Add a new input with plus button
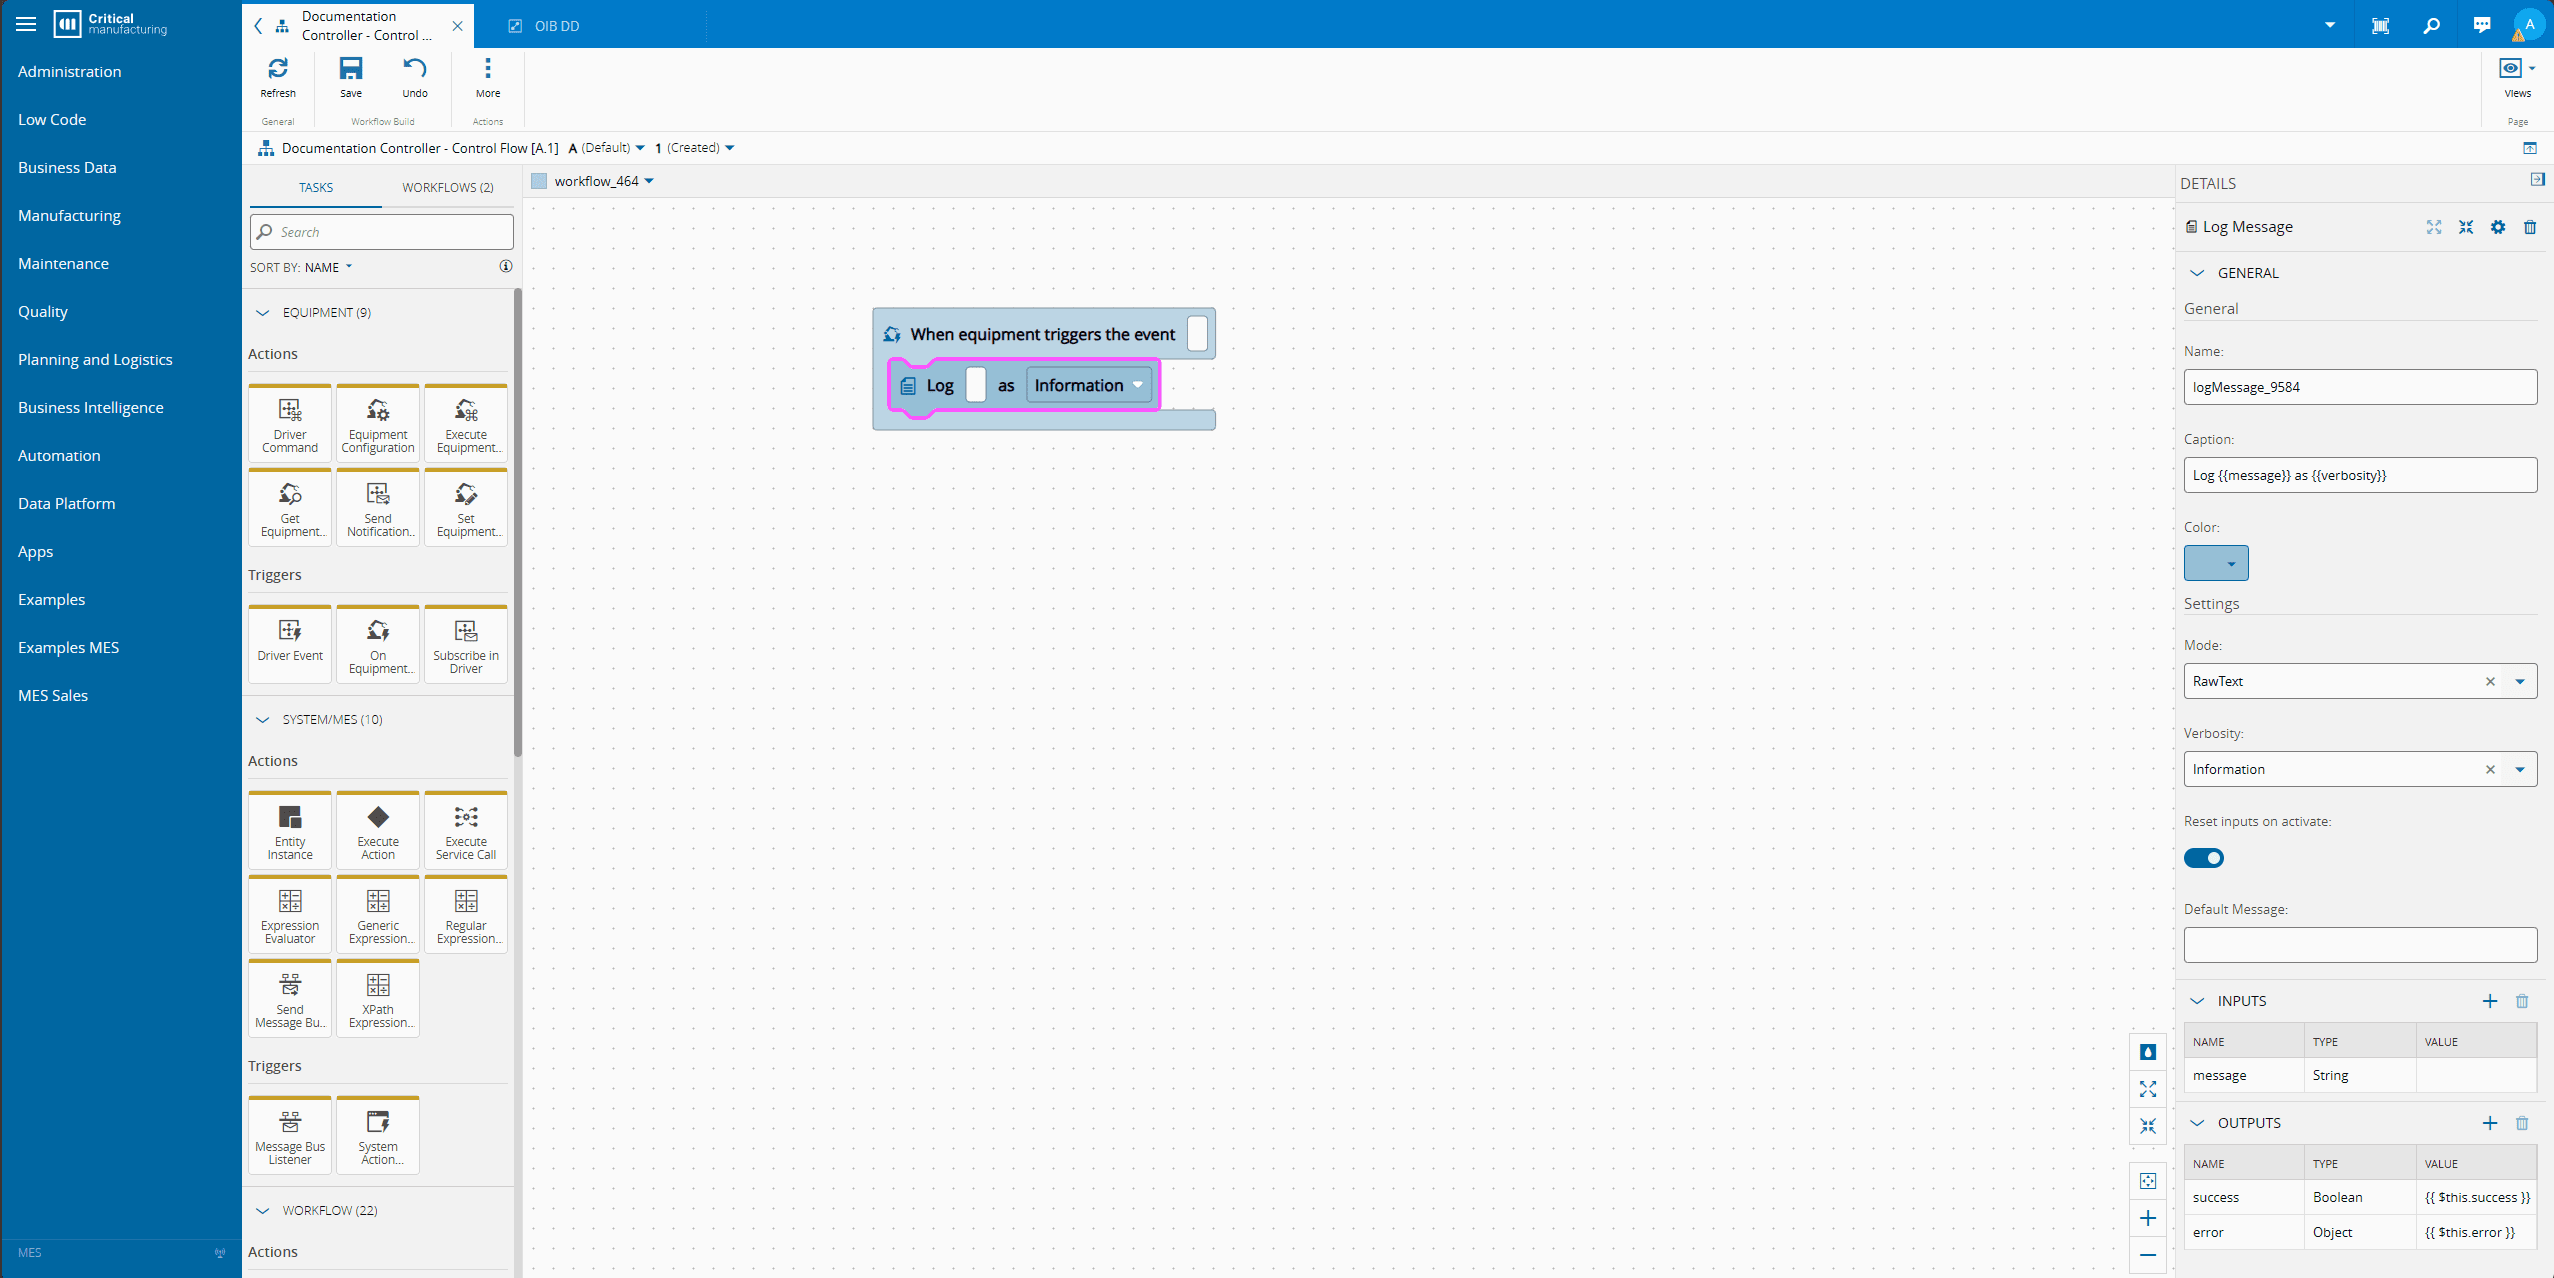Viewport: 2554px width, 1278px height. click(x=2490, y=1001)
